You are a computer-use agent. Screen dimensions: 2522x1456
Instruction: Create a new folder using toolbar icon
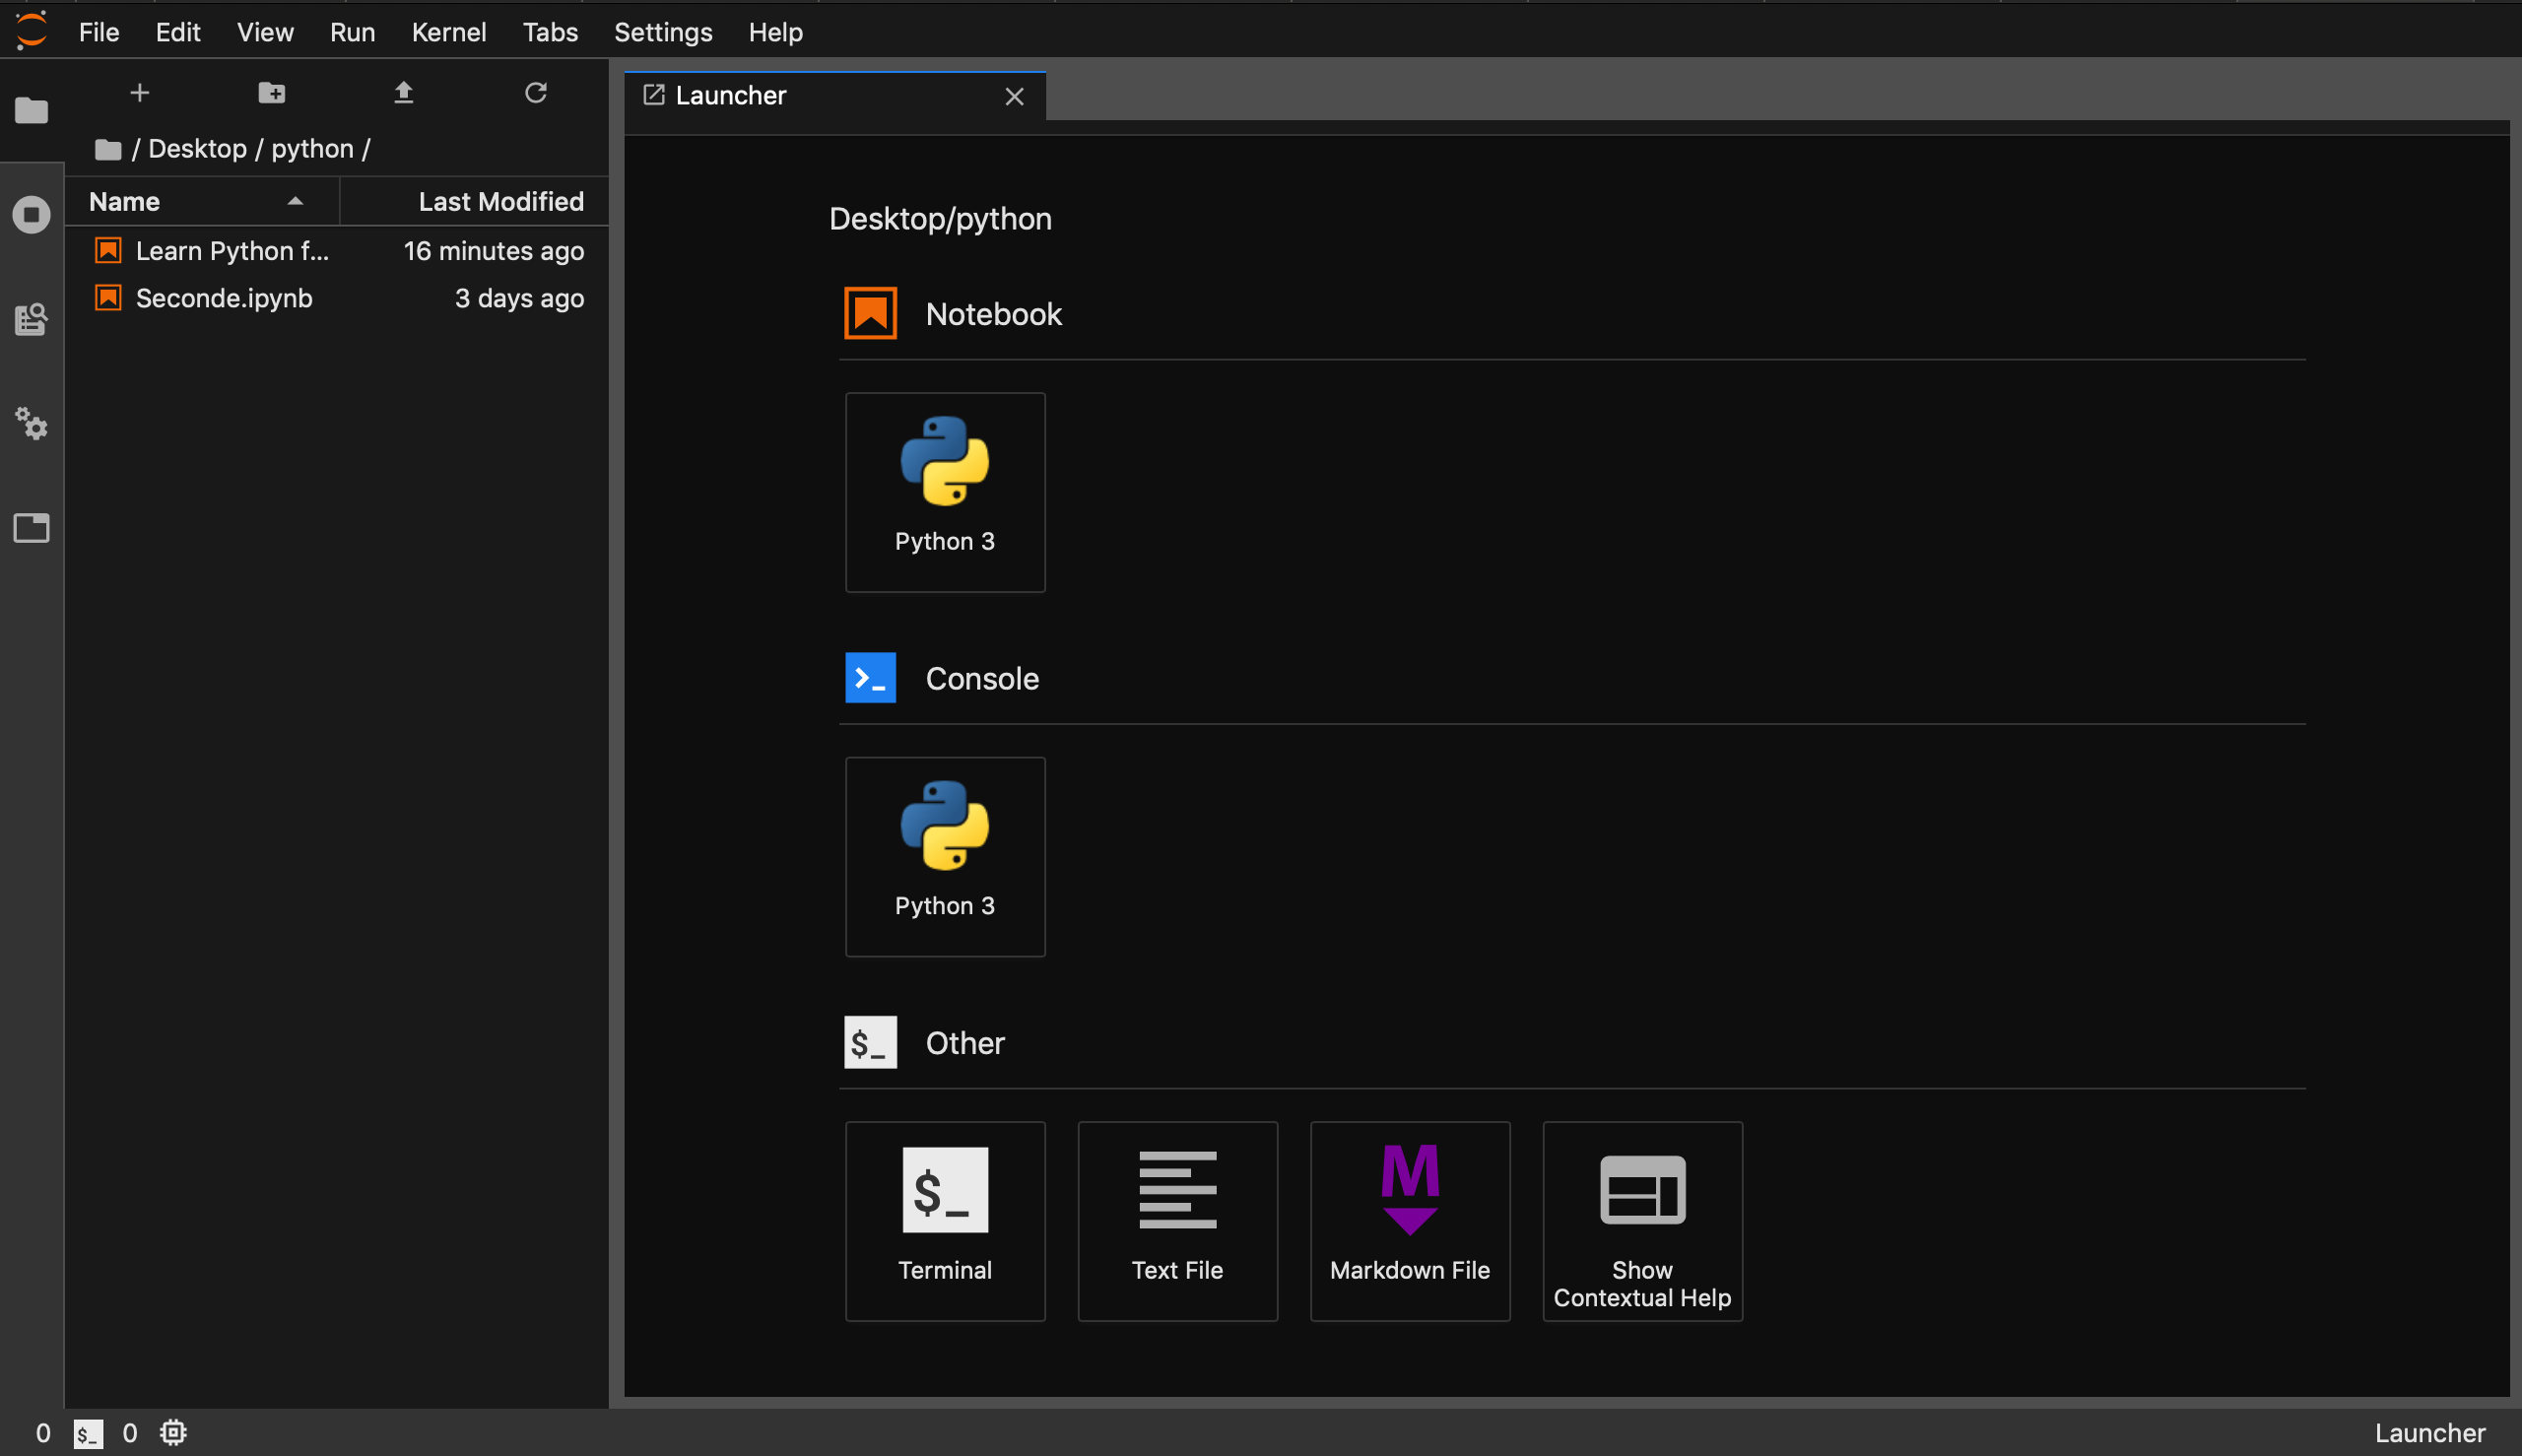(x=271, y=93)
